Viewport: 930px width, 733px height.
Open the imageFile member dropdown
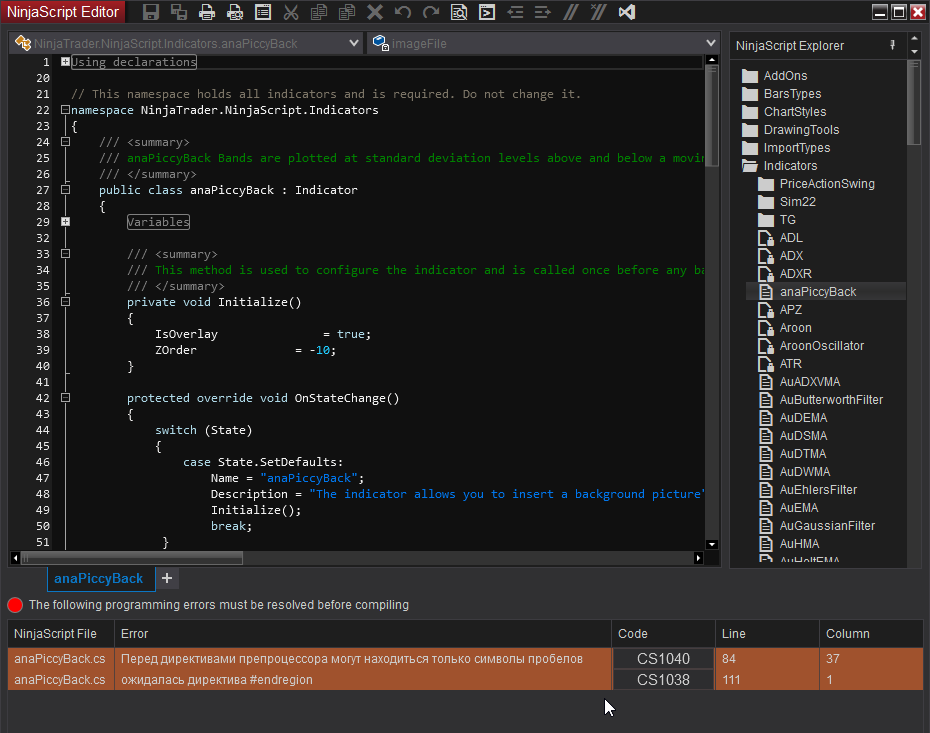[710, 44]
